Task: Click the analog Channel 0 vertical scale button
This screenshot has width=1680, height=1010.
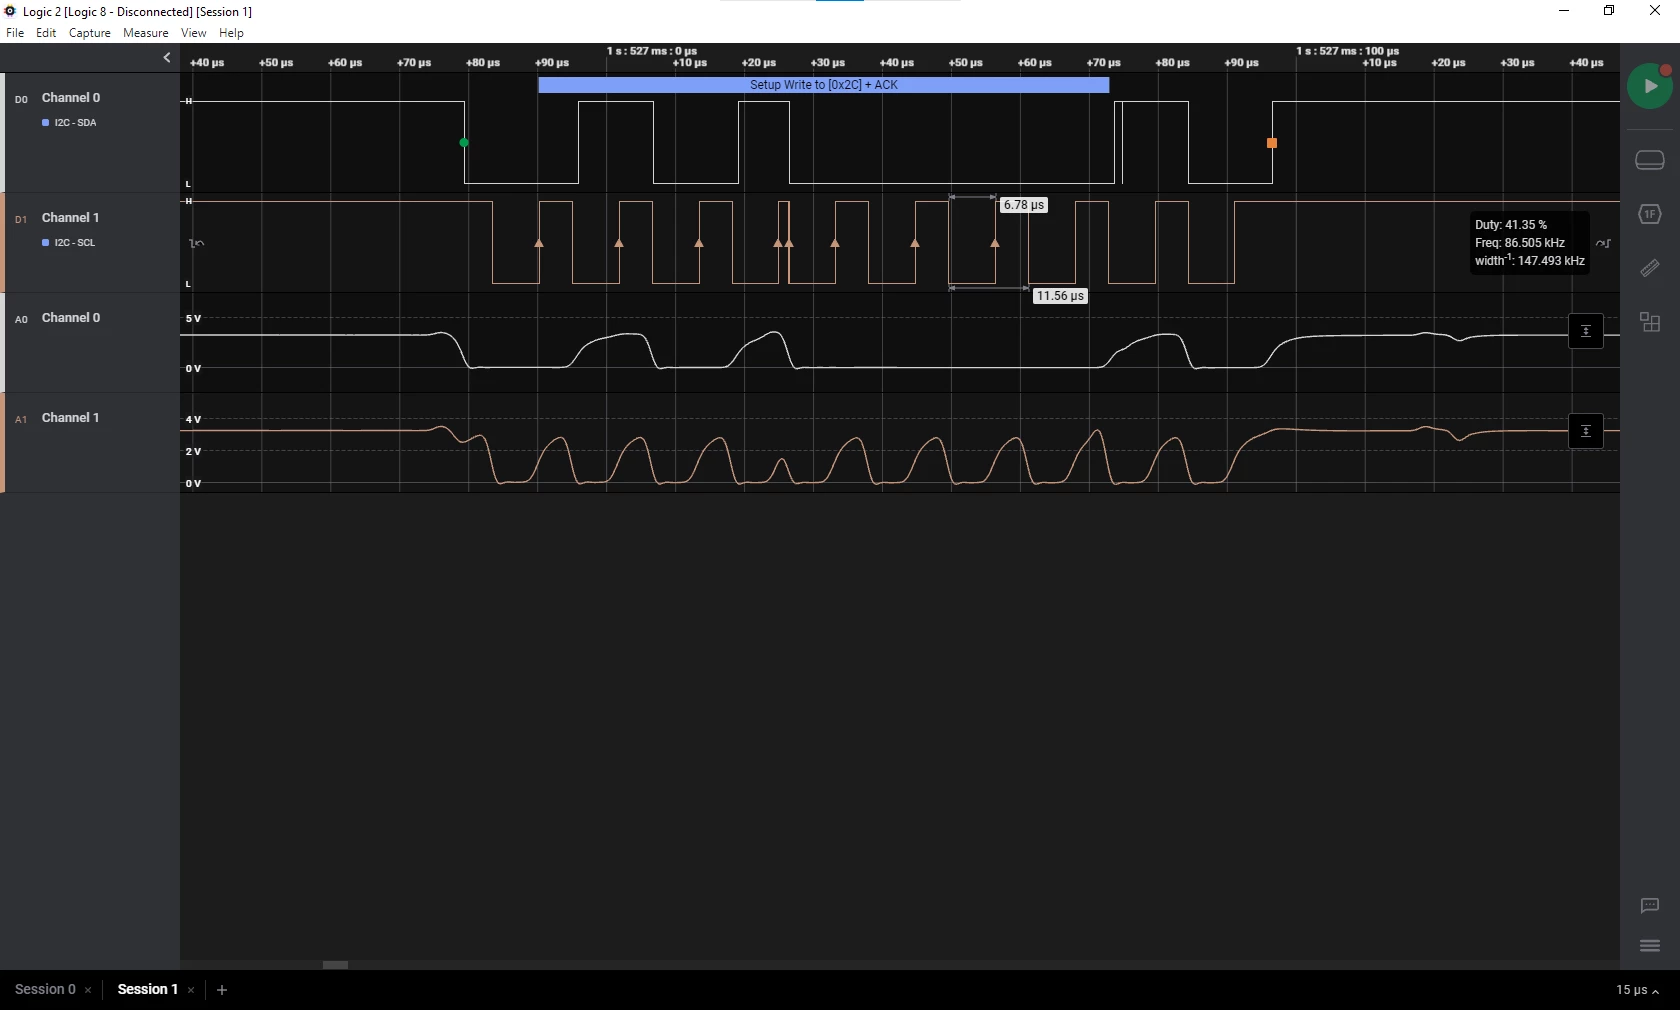Action: pos(1586,331)
